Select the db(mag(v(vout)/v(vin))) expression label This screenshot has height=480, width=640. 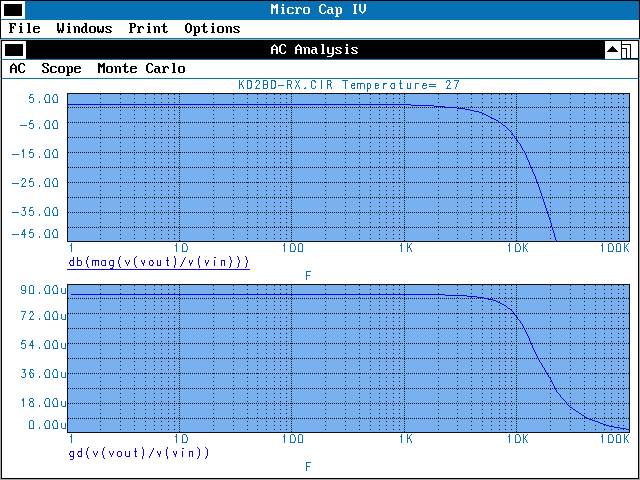[x=159, y=262]
